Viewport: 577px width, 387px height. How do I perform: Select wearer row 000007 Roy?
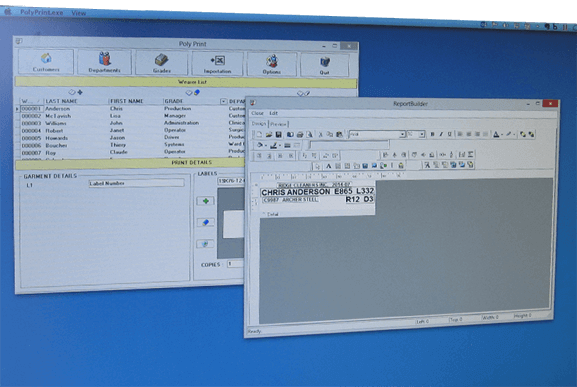pos(131,152)
